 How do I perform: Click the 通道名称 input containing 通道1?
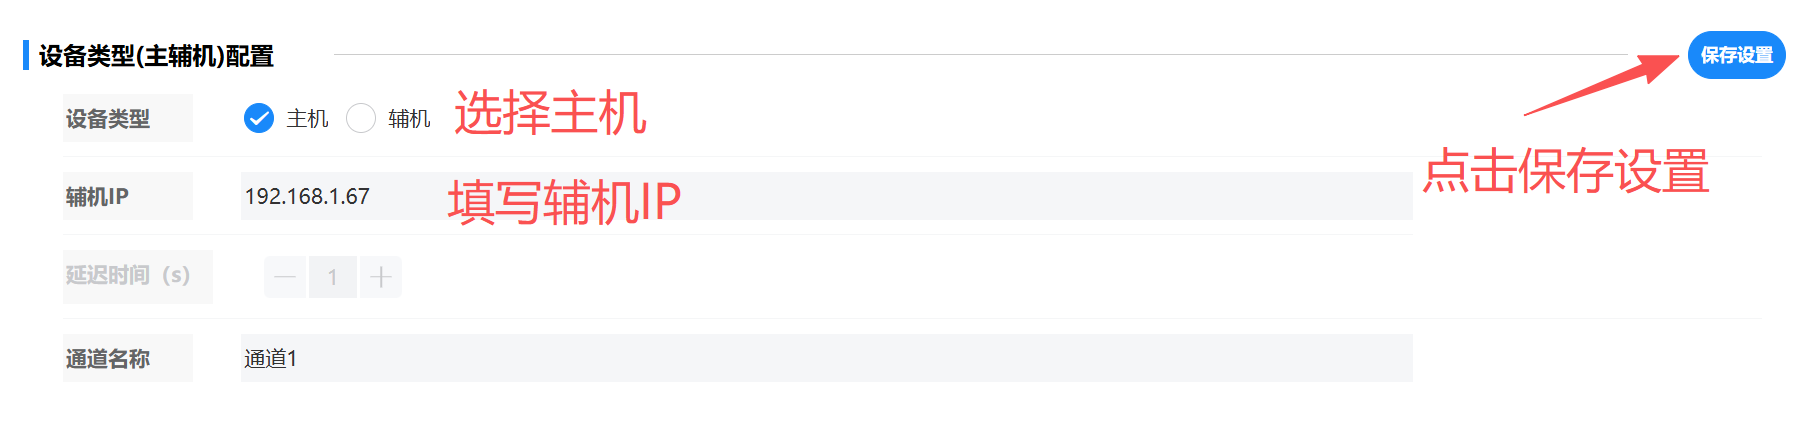click(x=826, y=358)
